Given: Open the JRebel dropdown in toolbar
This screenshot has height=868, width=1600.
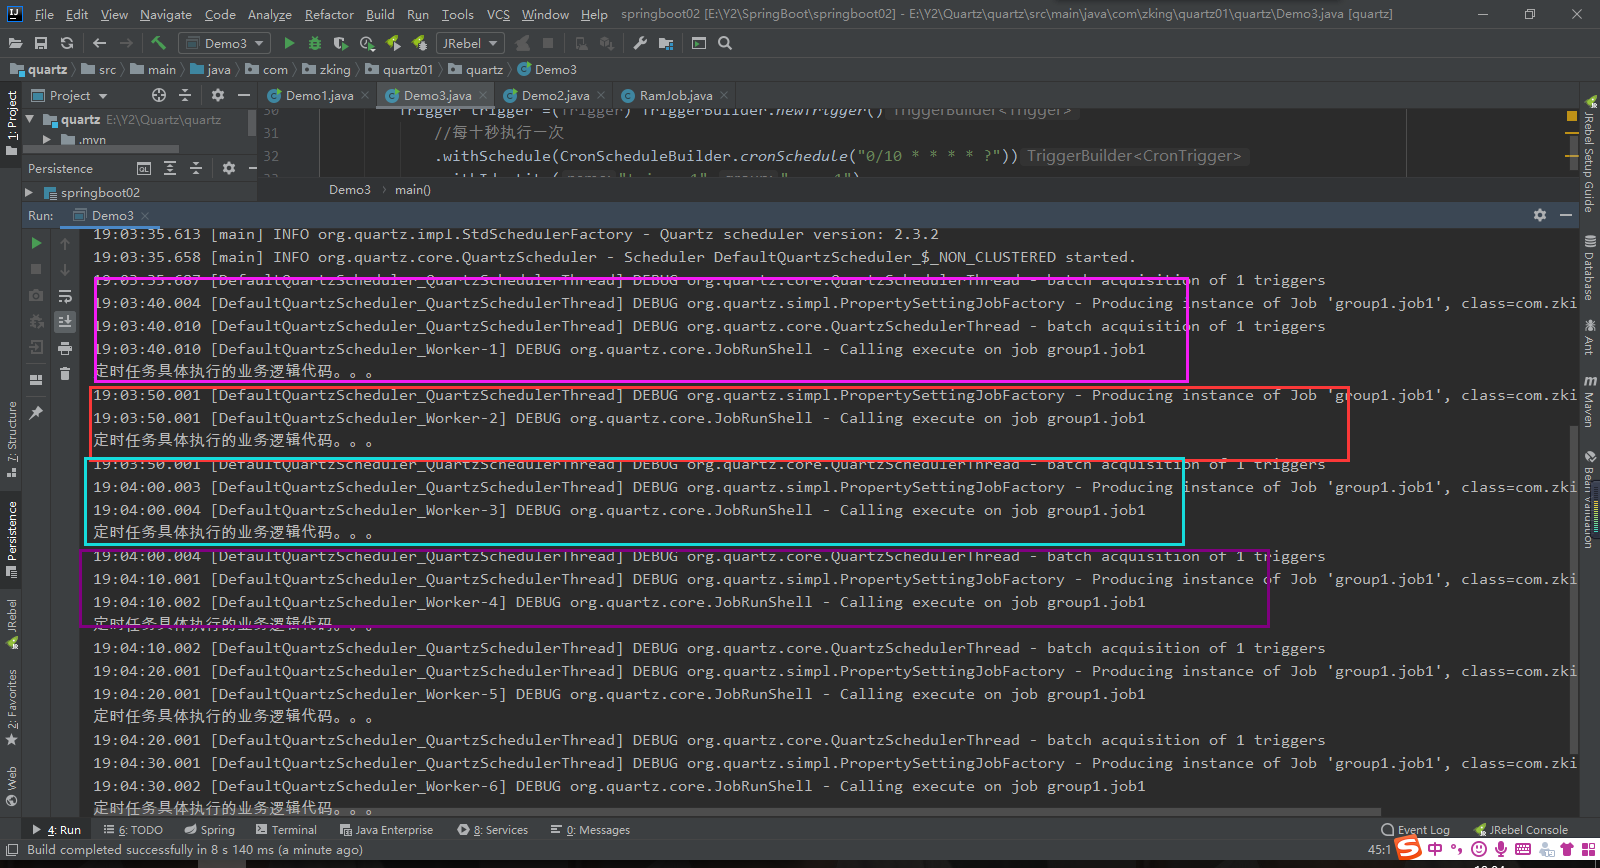Looking at the screenshot, I should point(470,43).
